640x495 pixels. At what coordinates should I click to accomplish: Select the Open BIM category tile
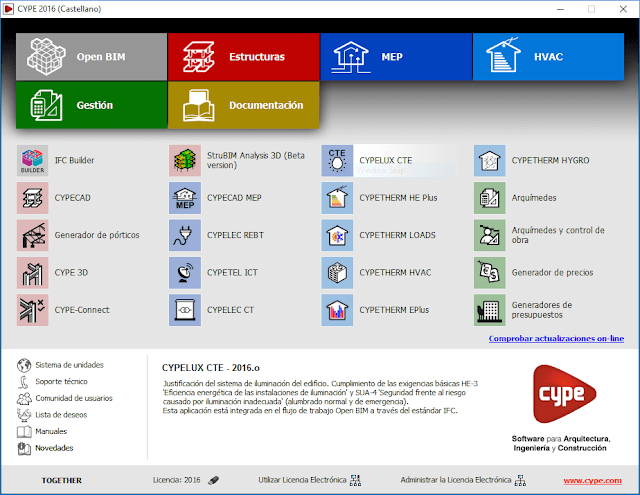(x=91, y=57)
